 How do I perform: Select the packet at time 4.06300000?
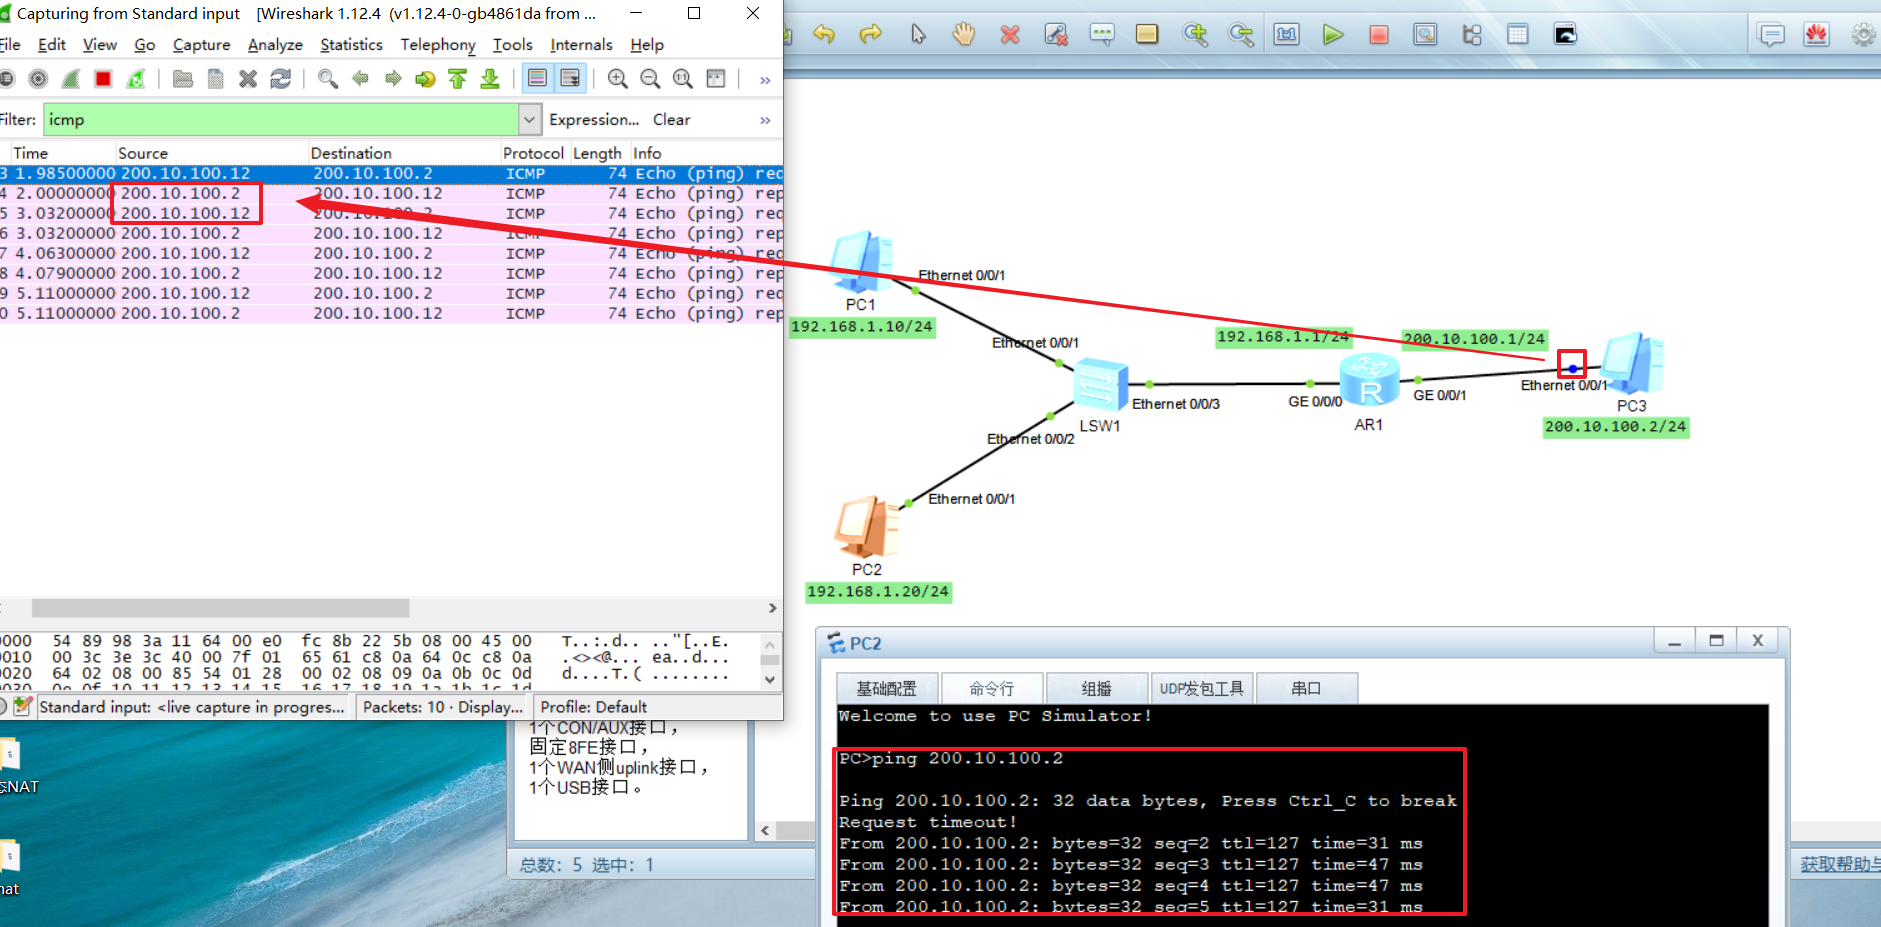(391, 254)
